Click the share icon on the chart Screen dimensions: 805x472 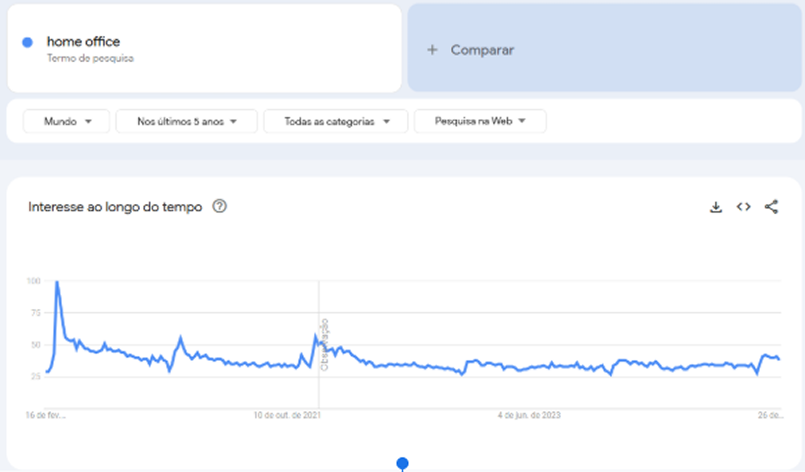point(771,207)
